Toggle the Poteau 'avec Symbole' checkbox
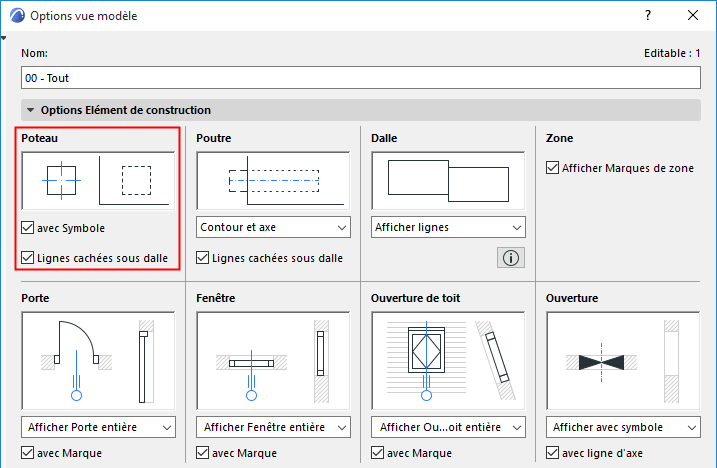Viewport: 717px width, 468px height. click(x=28, y=228)
